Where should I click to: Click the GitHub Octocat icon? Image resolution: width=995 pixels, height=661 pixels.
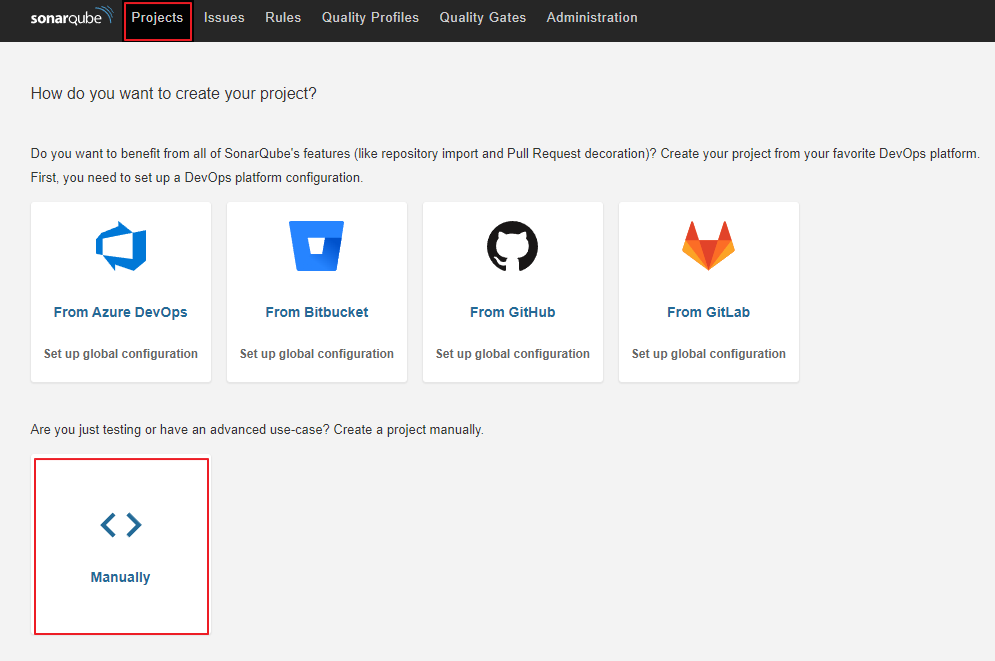click(513, 246)
